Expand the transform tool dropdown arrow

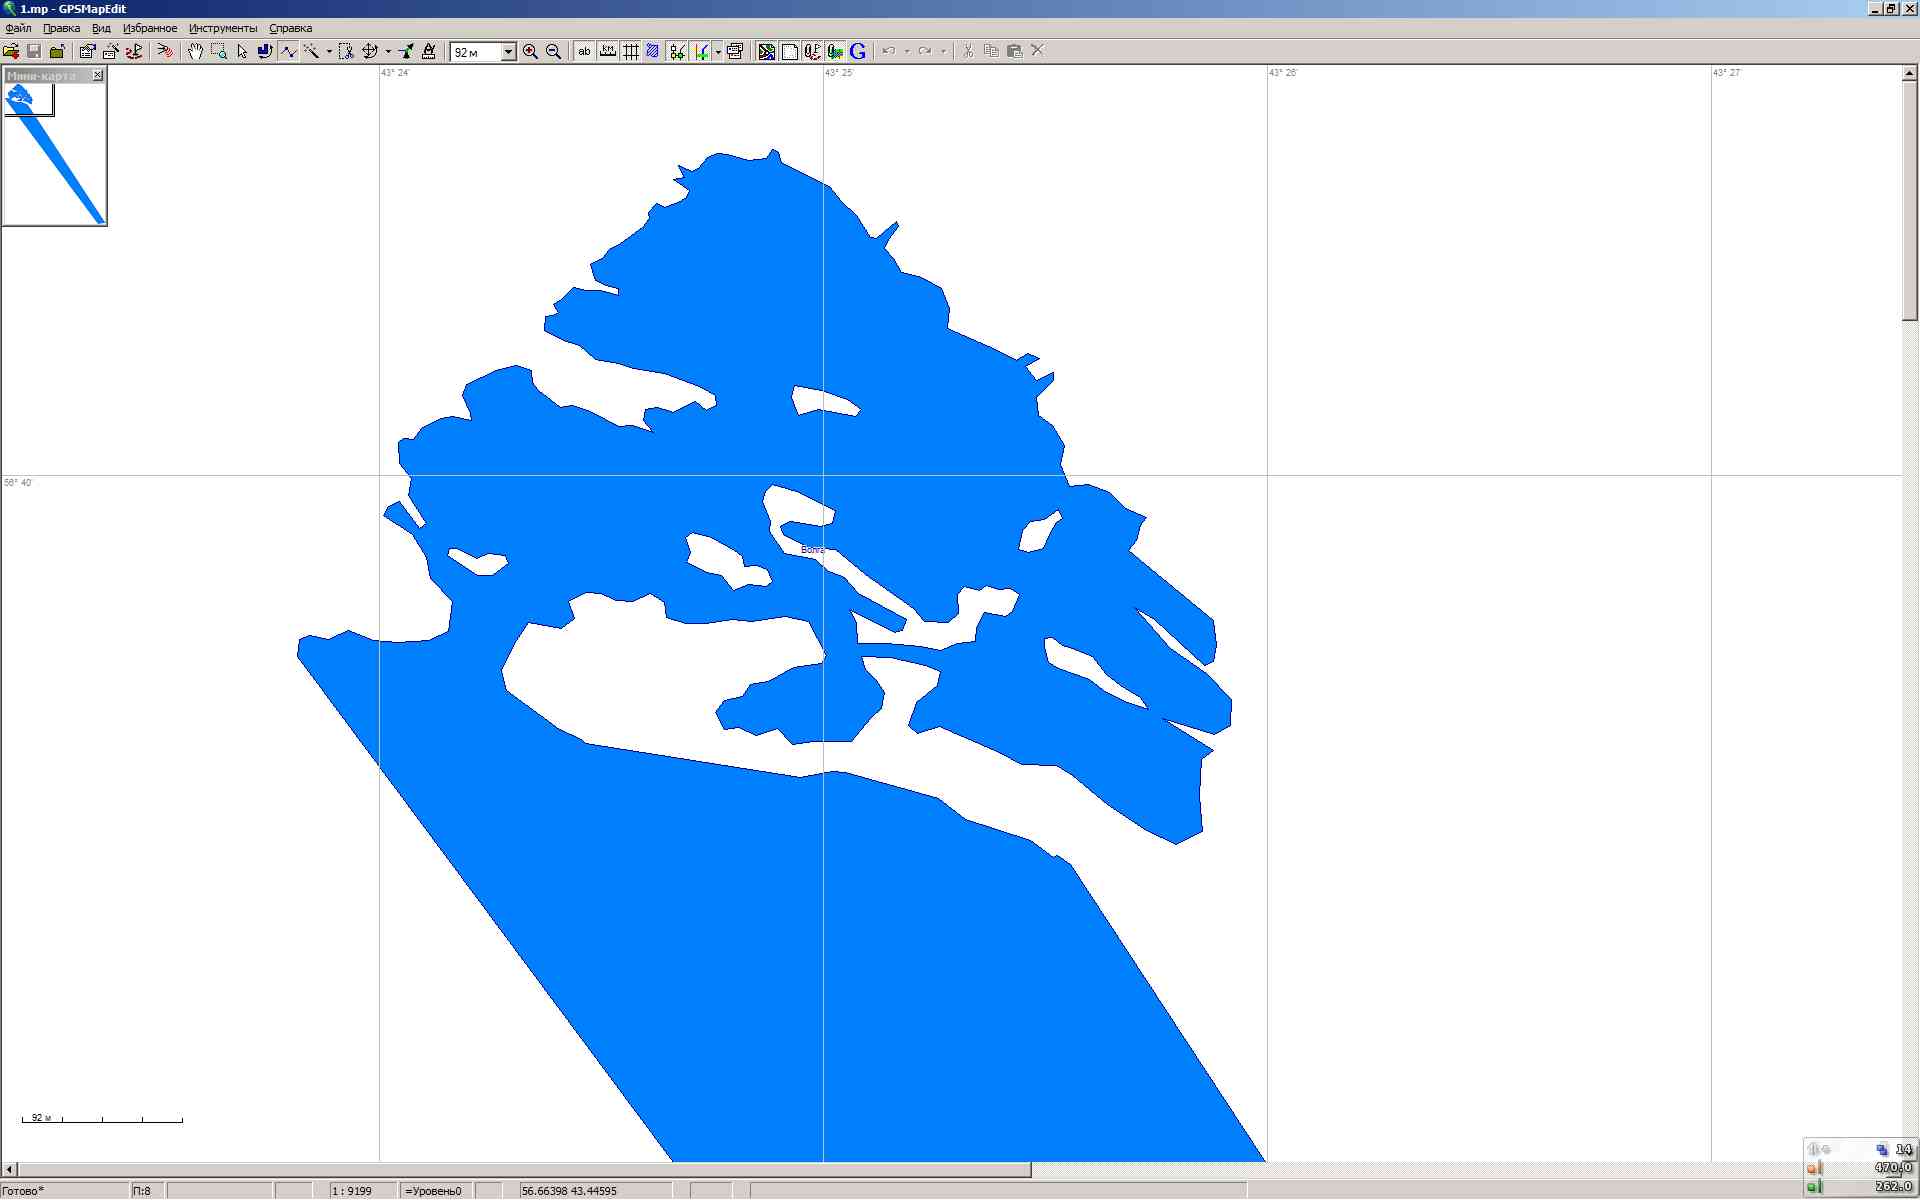pos(388,52)
